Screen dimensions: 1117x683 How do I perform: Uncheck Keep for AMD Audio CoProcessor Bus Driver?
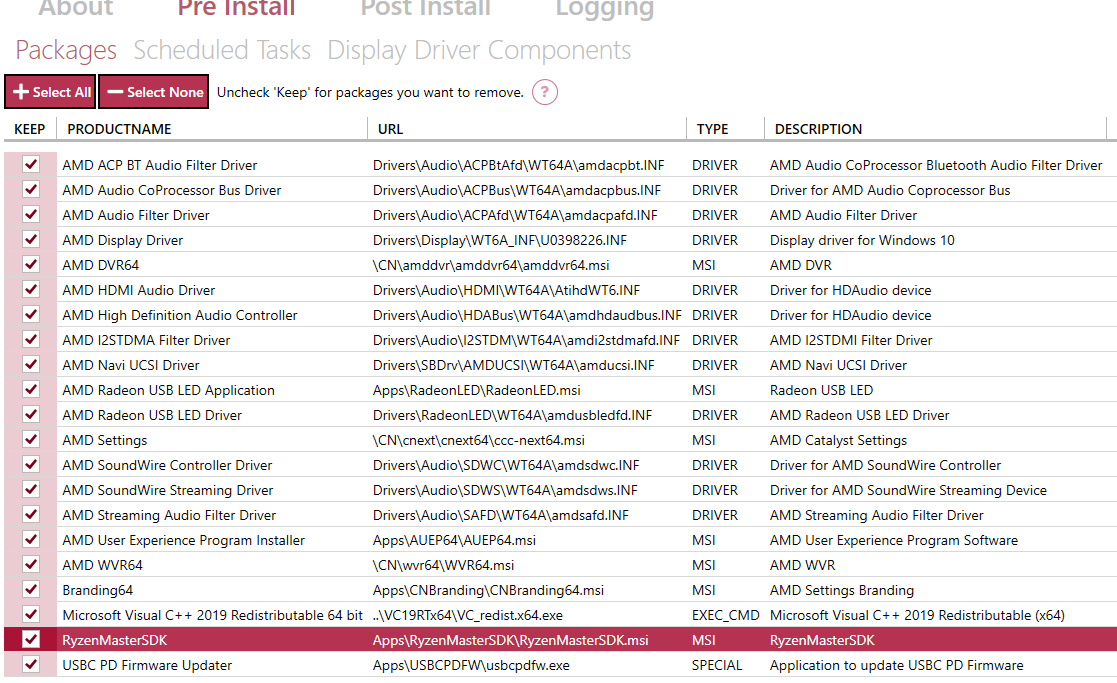(x=31, y=189)
